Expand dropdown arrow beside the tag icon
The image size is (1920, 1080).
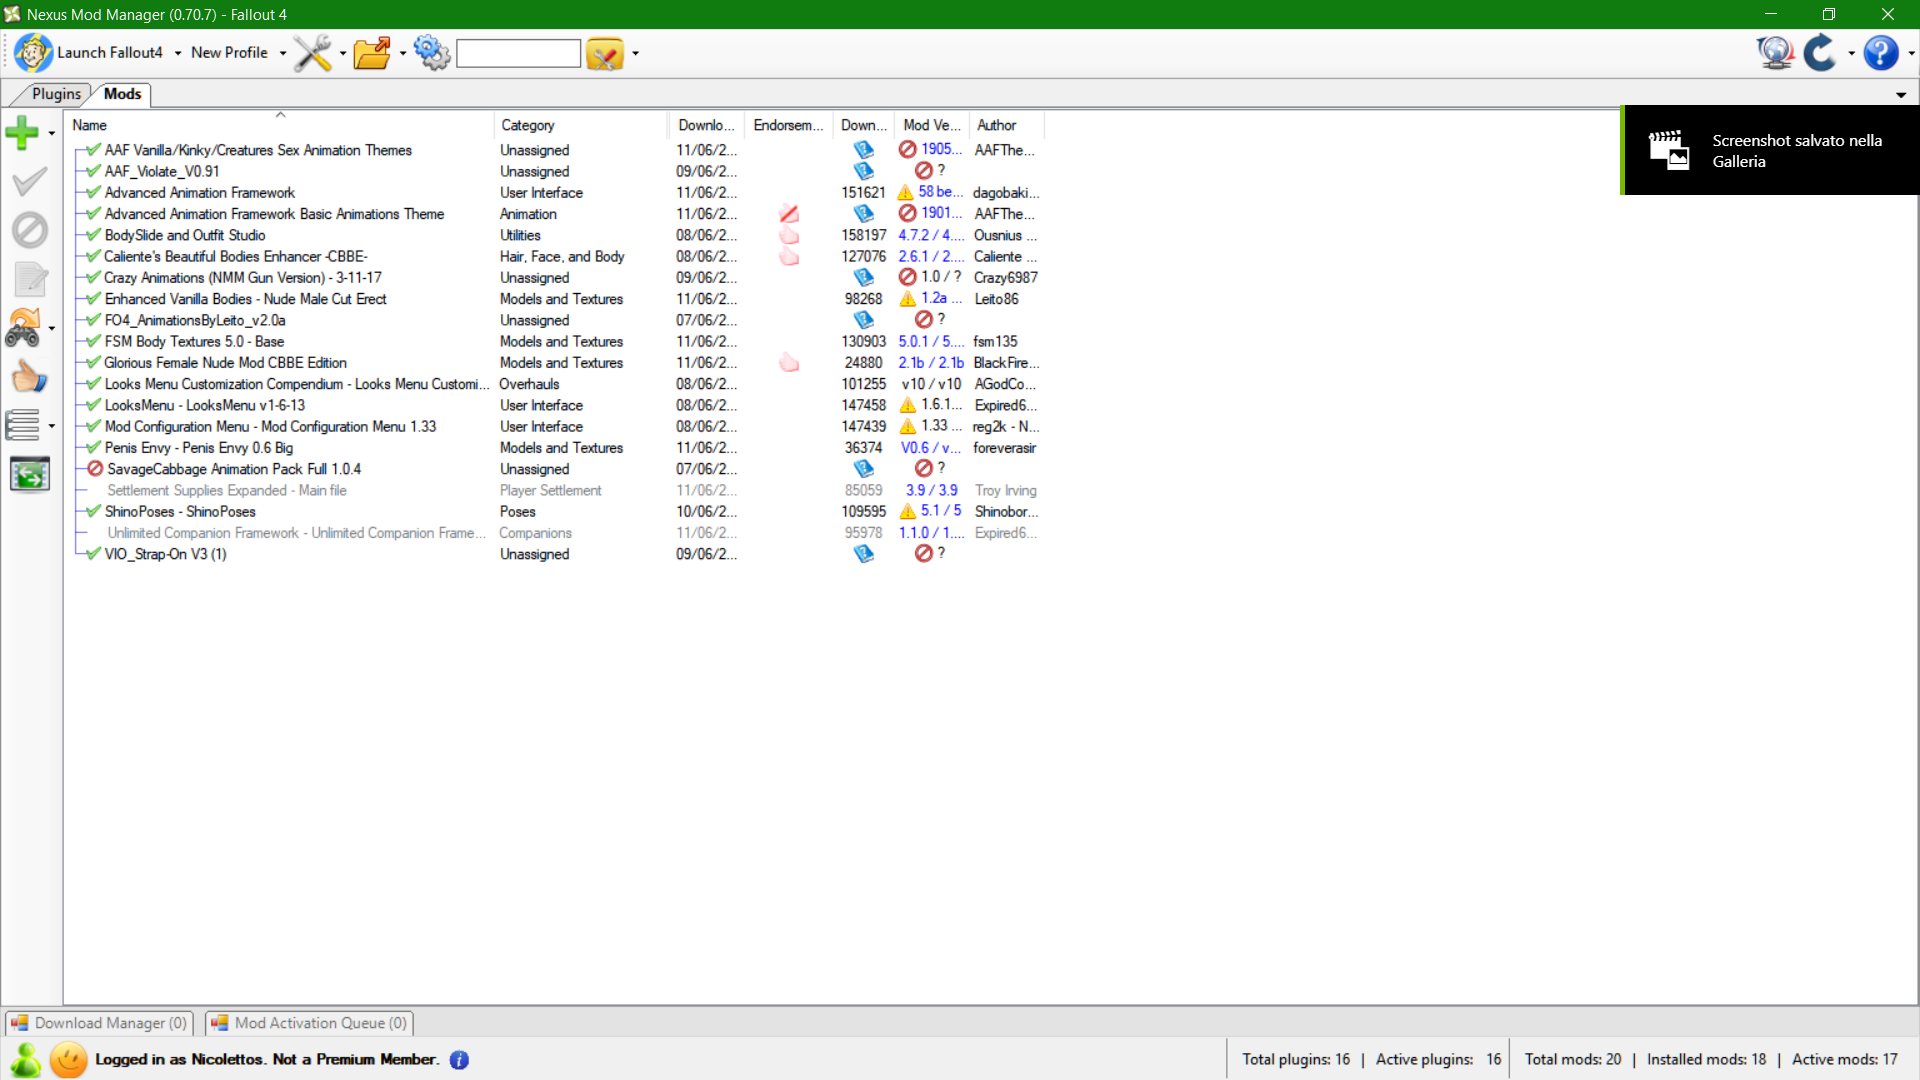click(x=635, y=53)
